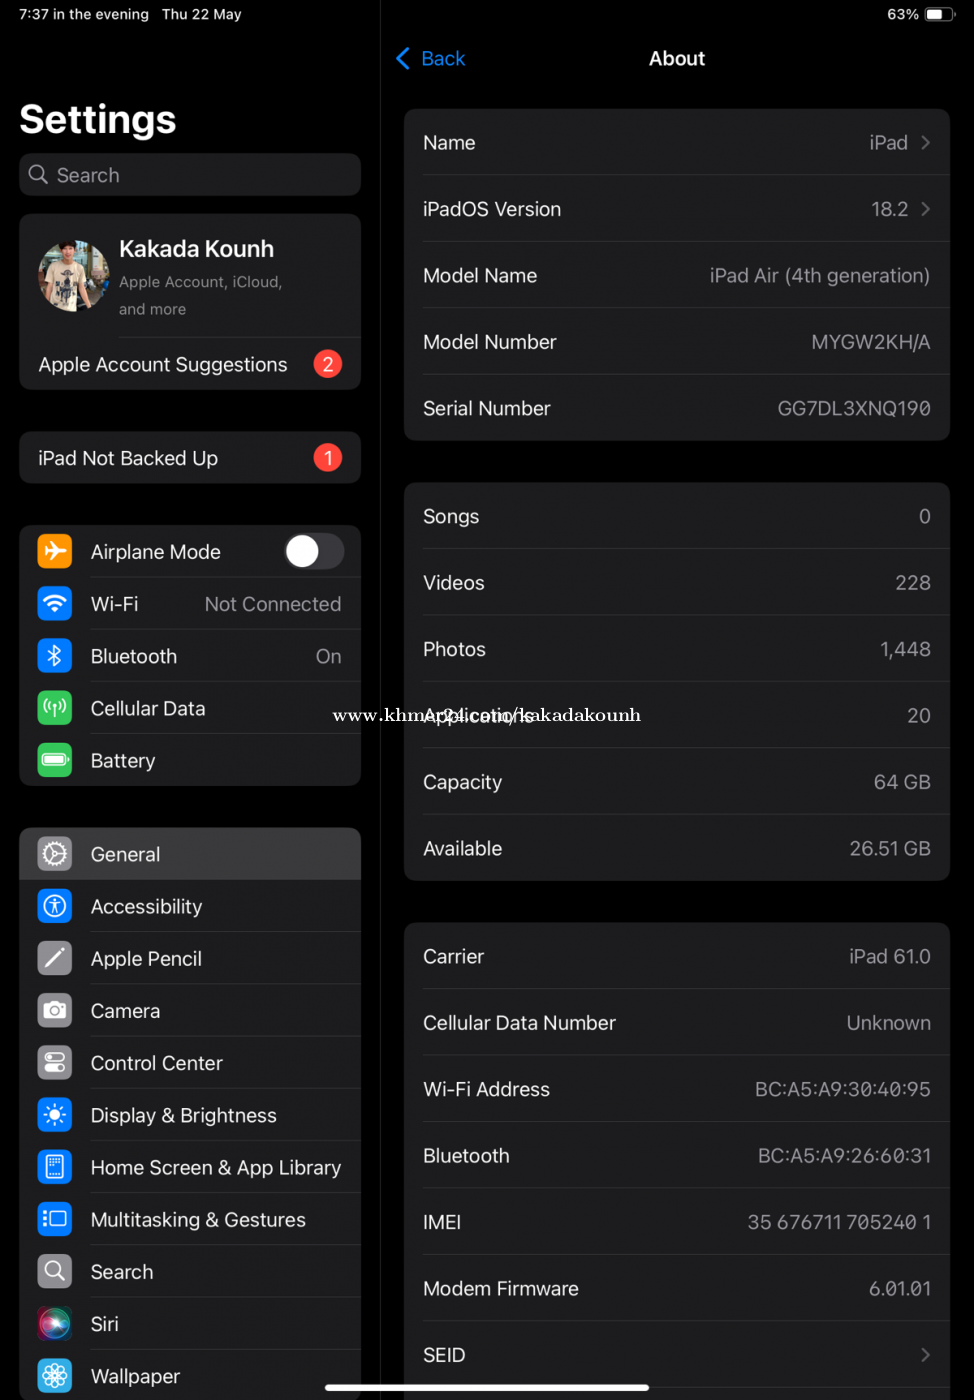Open Kakada Kounh Apple Account
The image size is (974, 1400).
click(x=190, y=276)
